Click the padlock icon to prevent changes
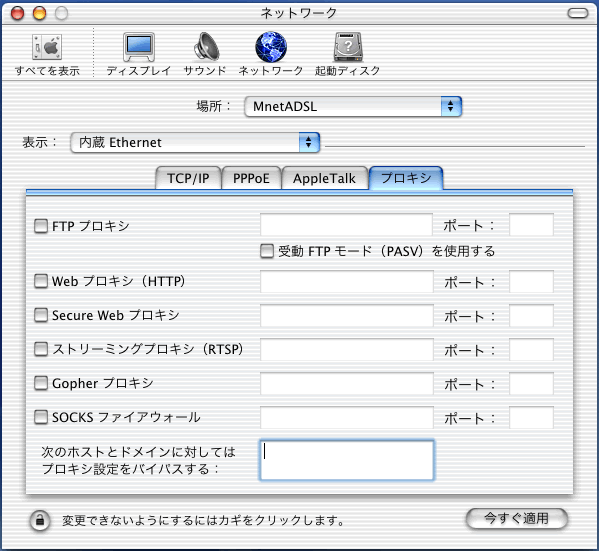The image size is (599, 551). [40, 520]
